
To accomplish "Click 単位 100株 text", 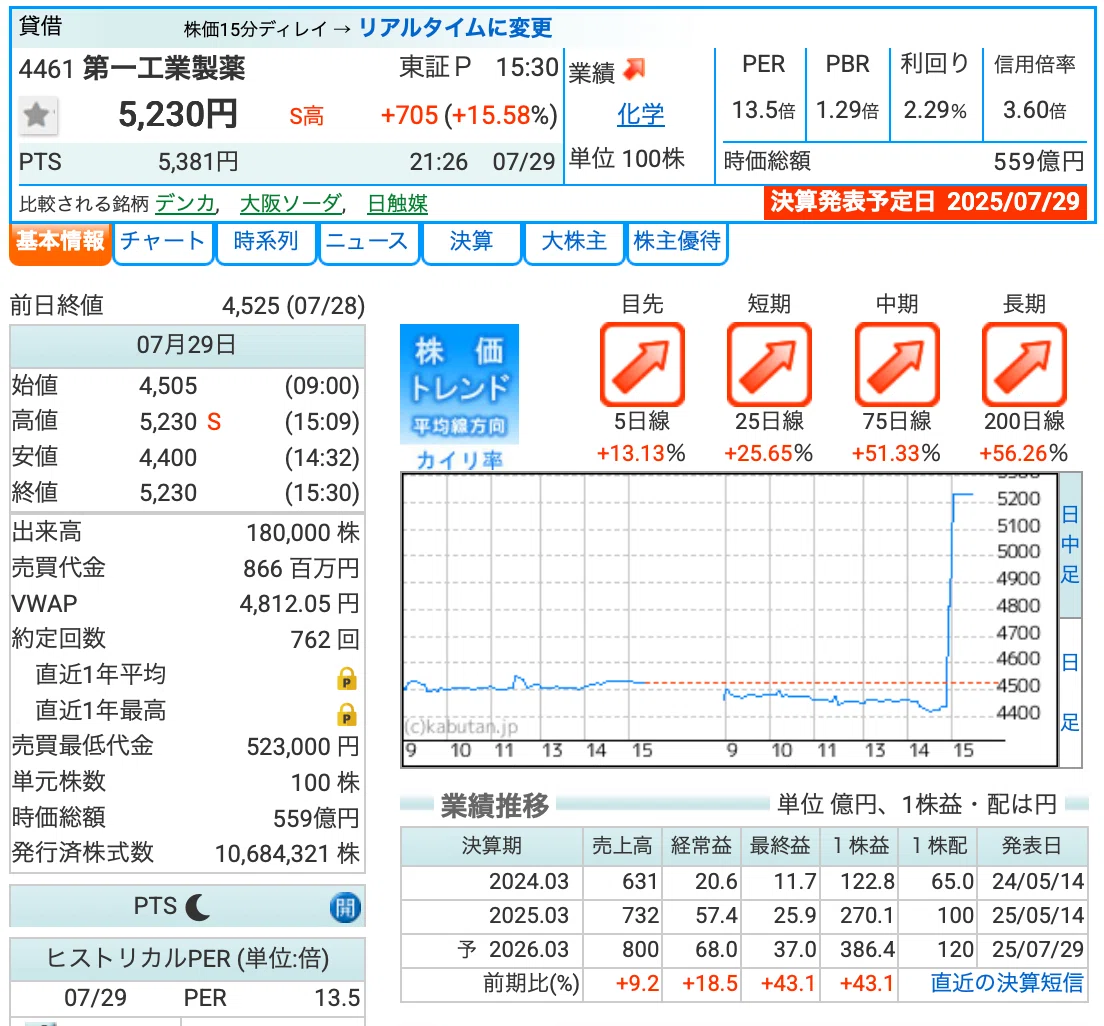I will tap(627, 158).
